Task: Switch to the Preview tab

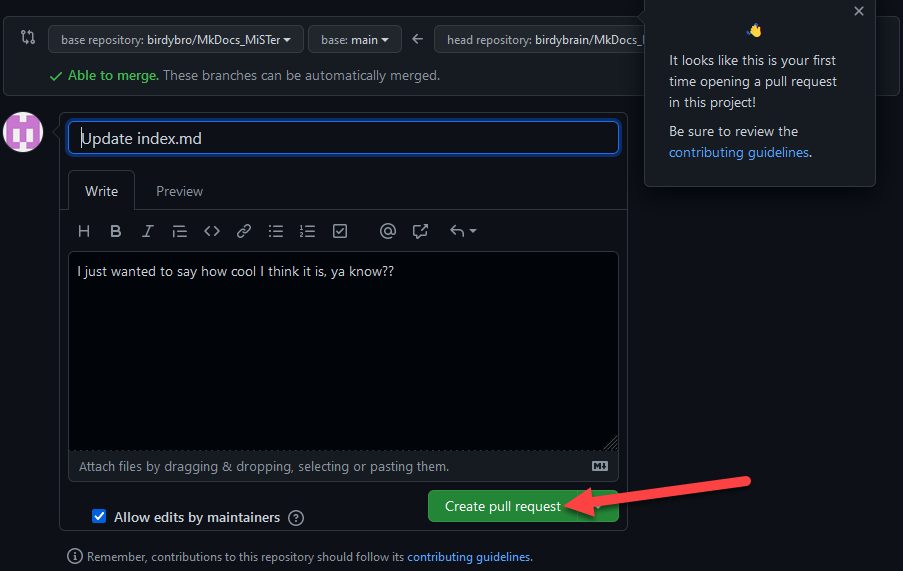Action: (x=179, y=191)
